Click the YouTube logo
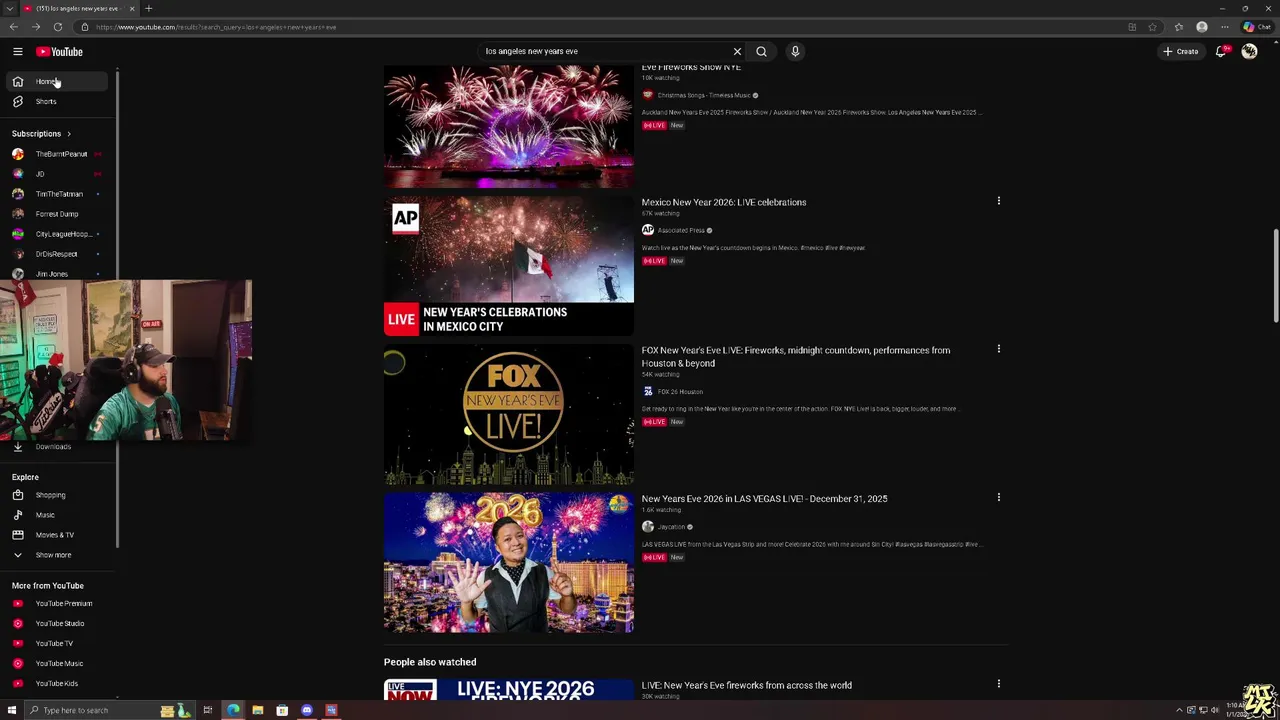 tap(59, 51)
